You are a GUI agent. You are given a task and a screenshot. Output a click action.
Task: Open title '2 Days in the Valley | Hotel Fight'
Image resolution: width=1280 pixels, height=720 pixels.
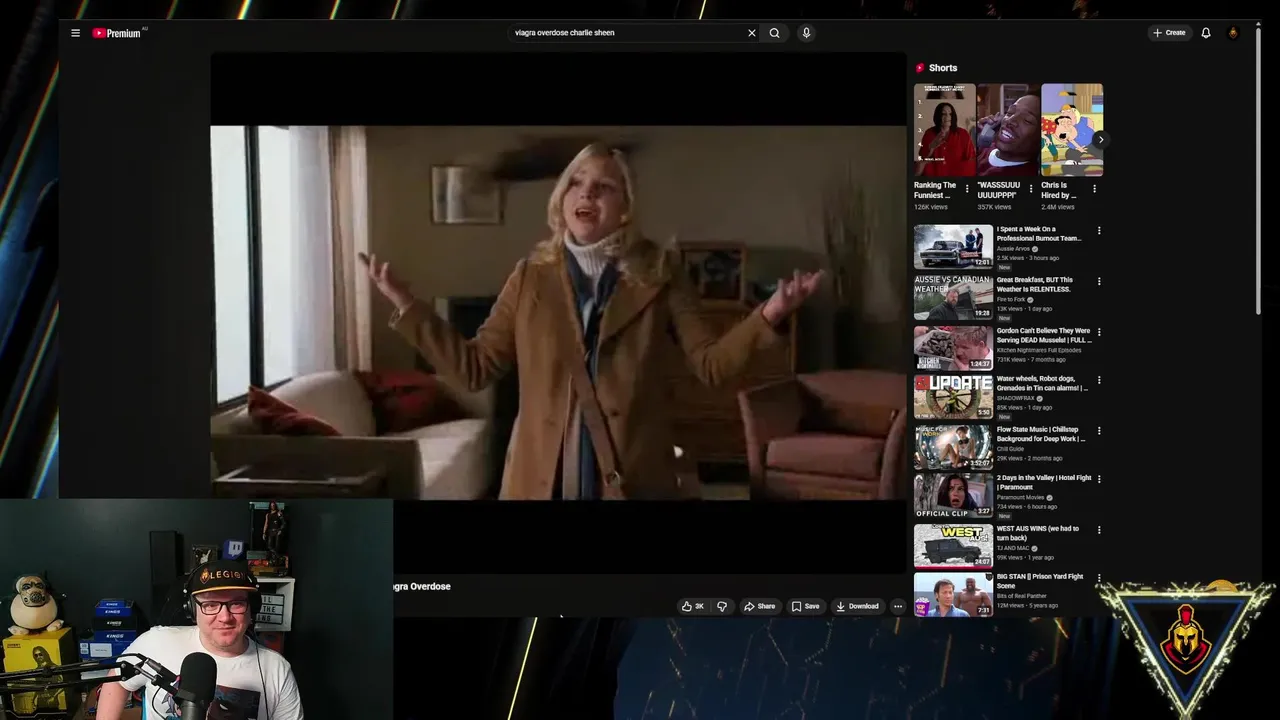(x=1044, y=482)
